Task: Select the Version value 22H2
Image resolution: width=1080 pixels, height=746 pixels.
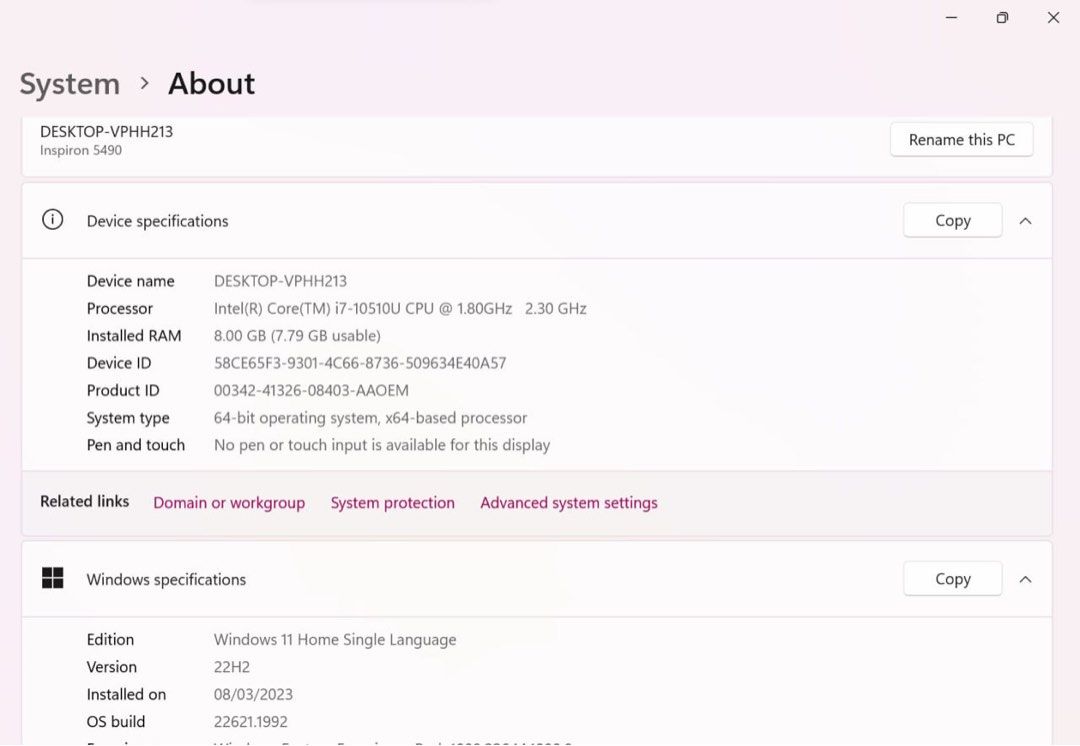Action: pos(231,667)
